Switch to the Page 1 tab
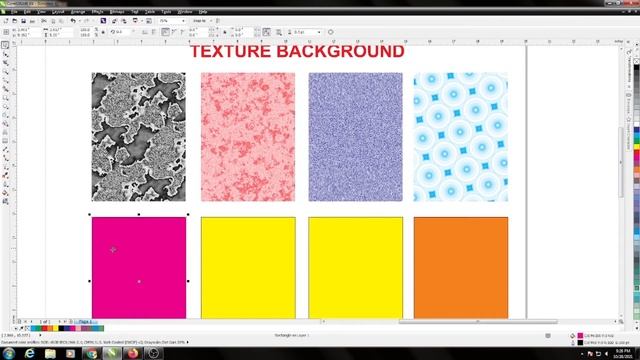 click(x=85, y=322)
